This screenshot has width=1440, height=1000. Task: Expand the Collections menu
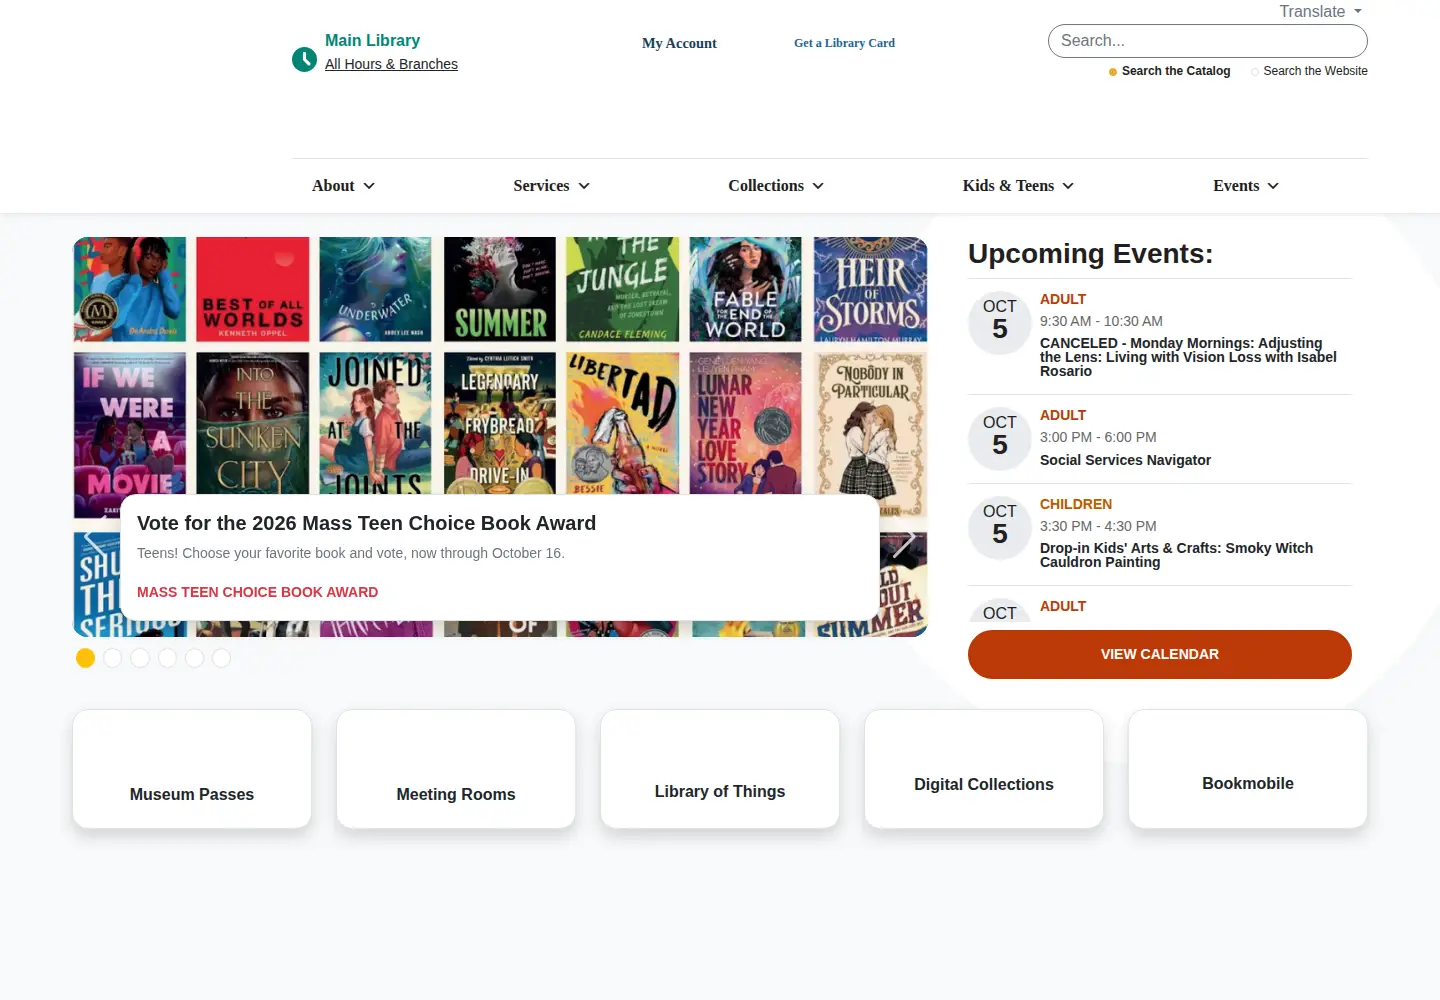tap(776, 186)
